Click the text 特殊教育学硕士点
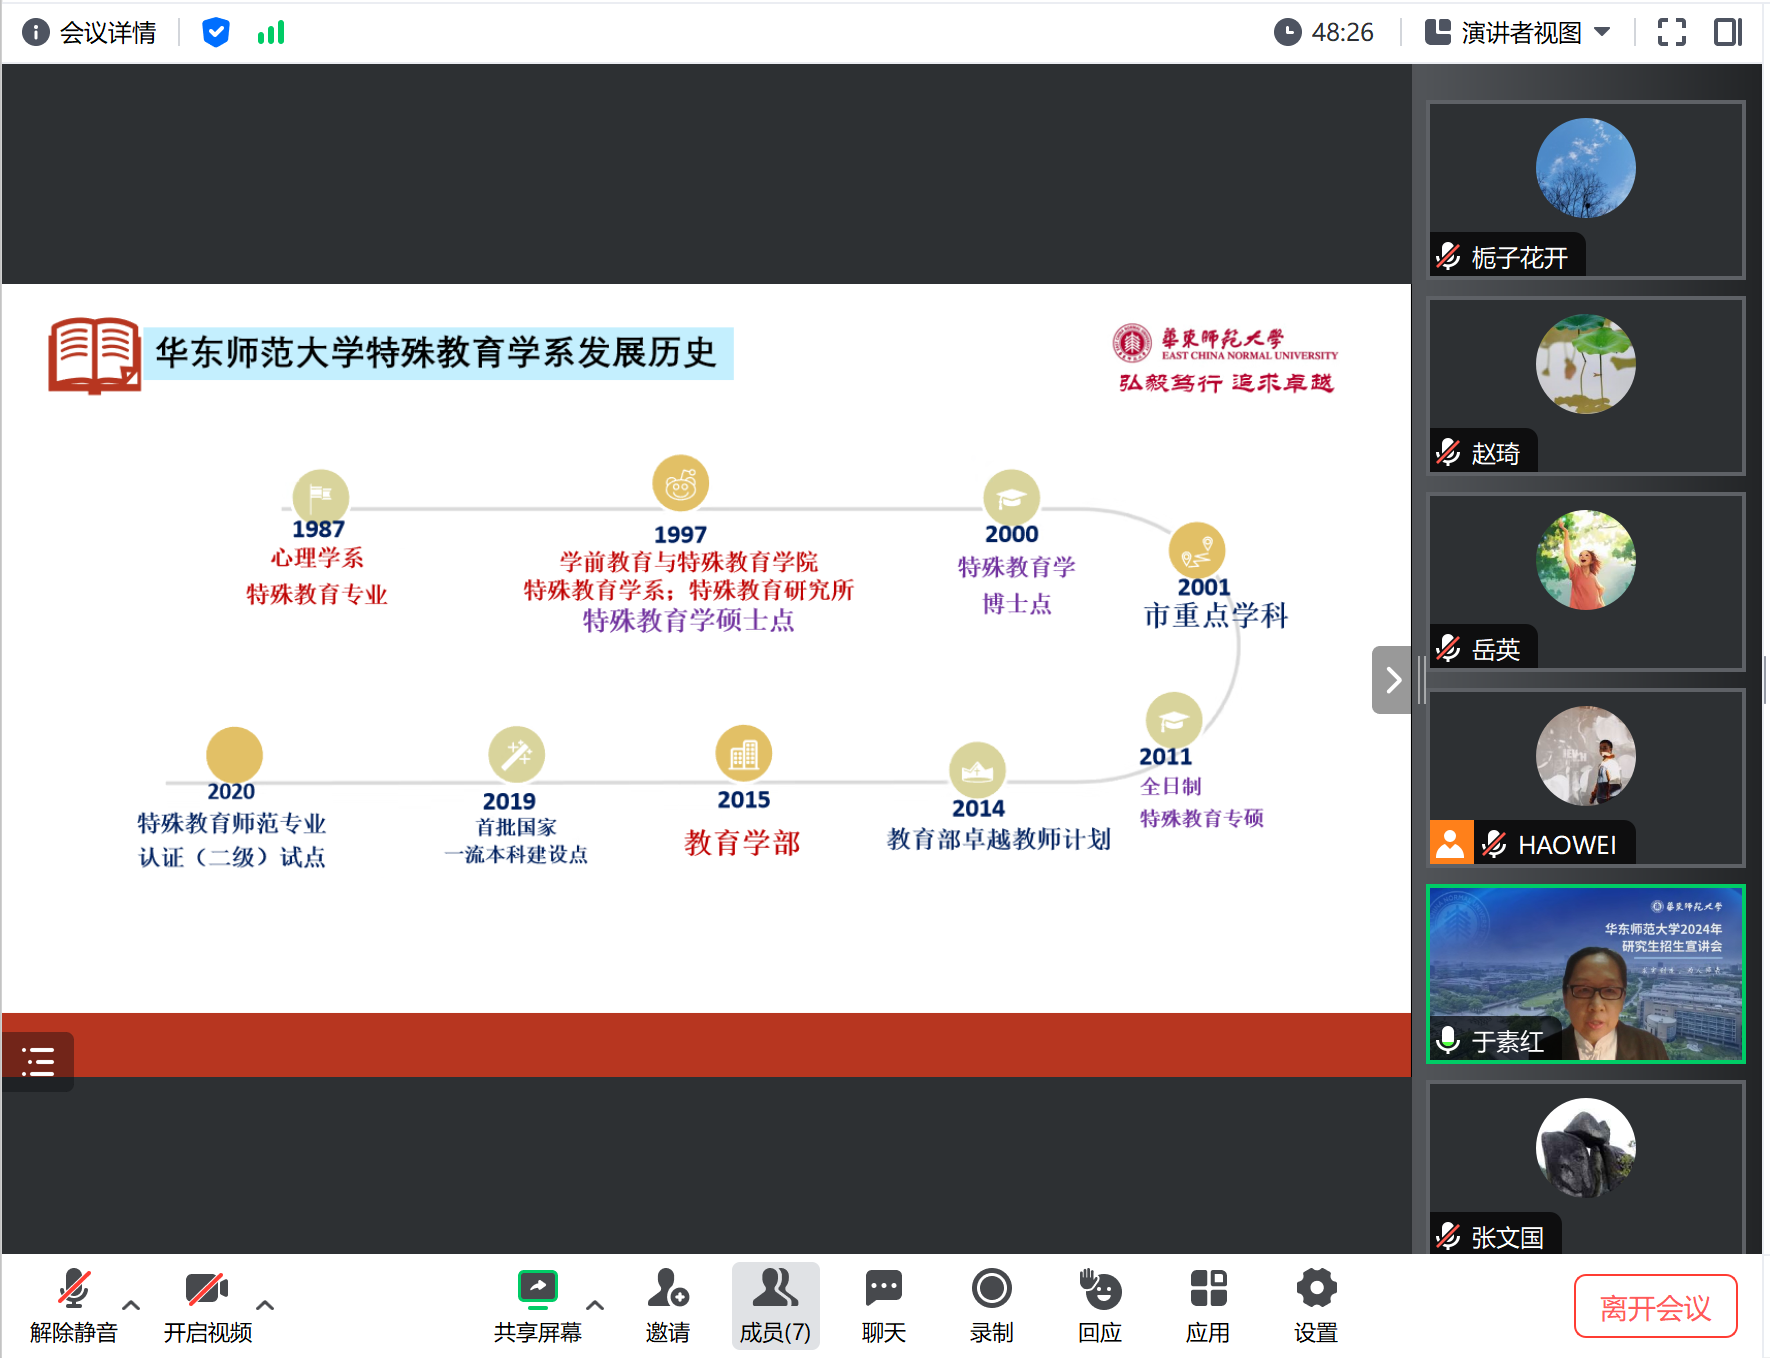Image resolution: width=1770 pixels, height=1358 pixels. (688, 621)
